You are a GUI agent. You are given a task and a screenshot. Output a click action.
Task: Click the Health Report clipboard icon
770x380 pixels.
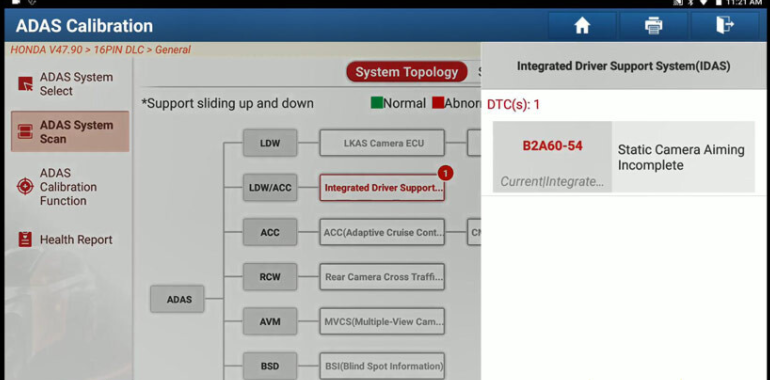26,240
